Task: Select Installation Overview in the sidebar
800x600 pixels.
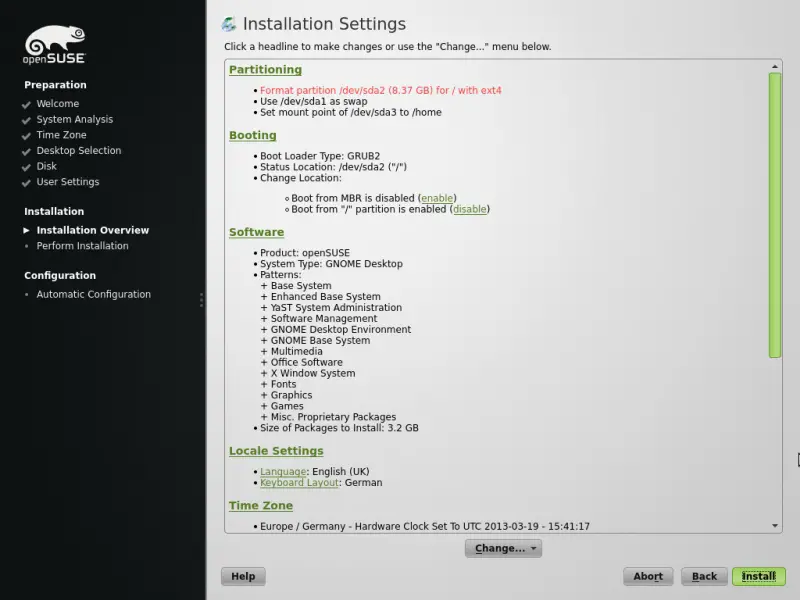Action: tap(92, 230)
